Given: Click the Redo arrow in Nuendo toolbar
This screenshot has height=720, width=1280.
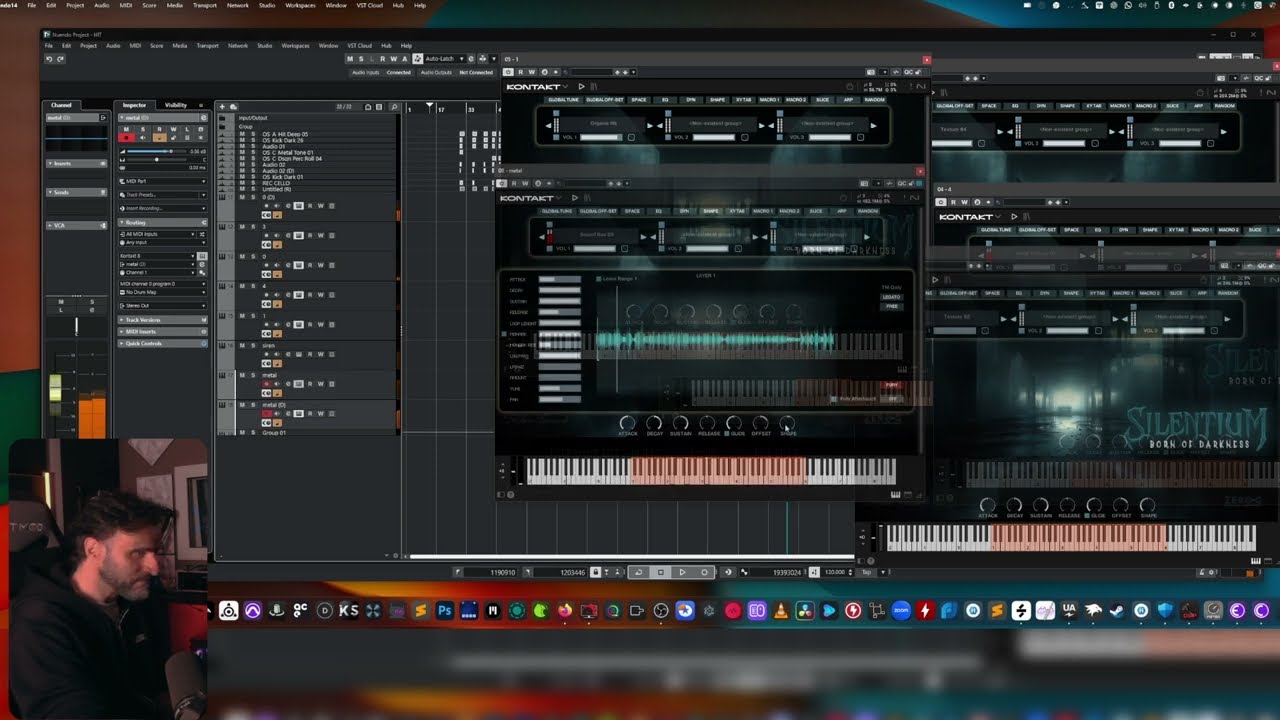Looking at the screenshot, I should 60,59.
